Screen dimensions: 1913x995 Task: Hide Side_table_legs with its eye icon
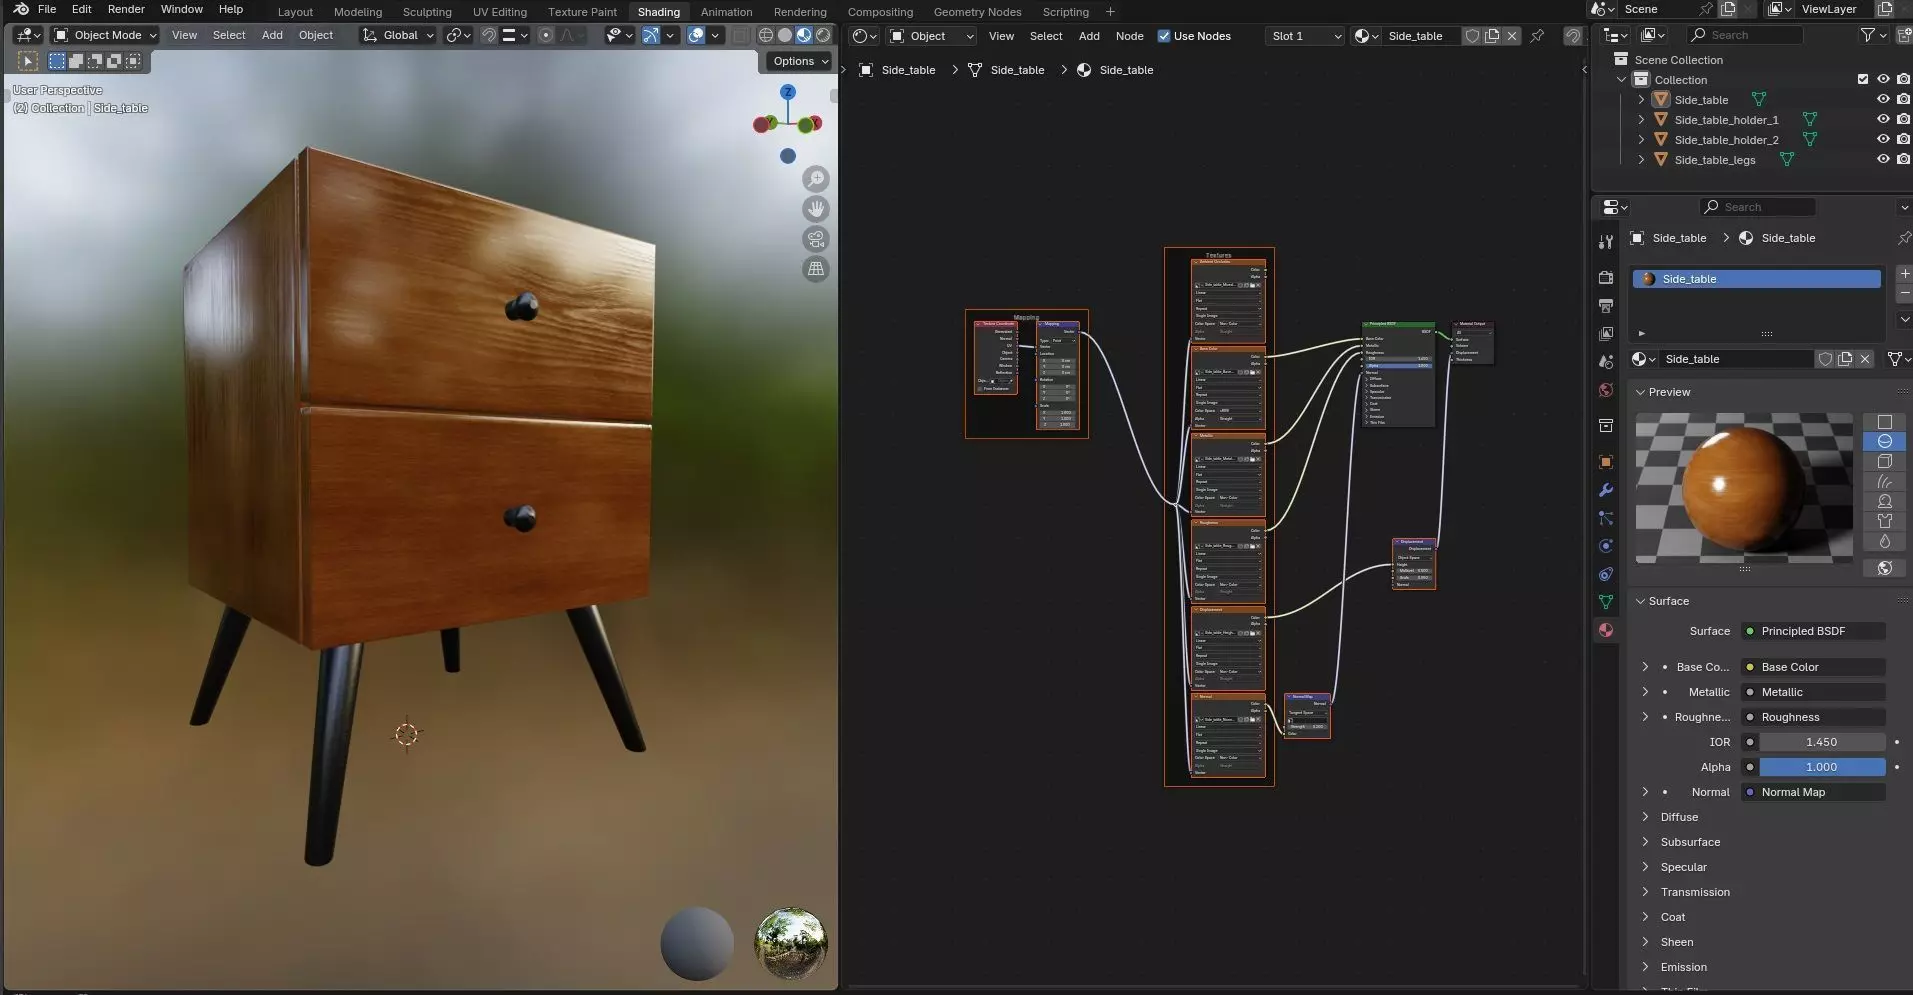1882,160
